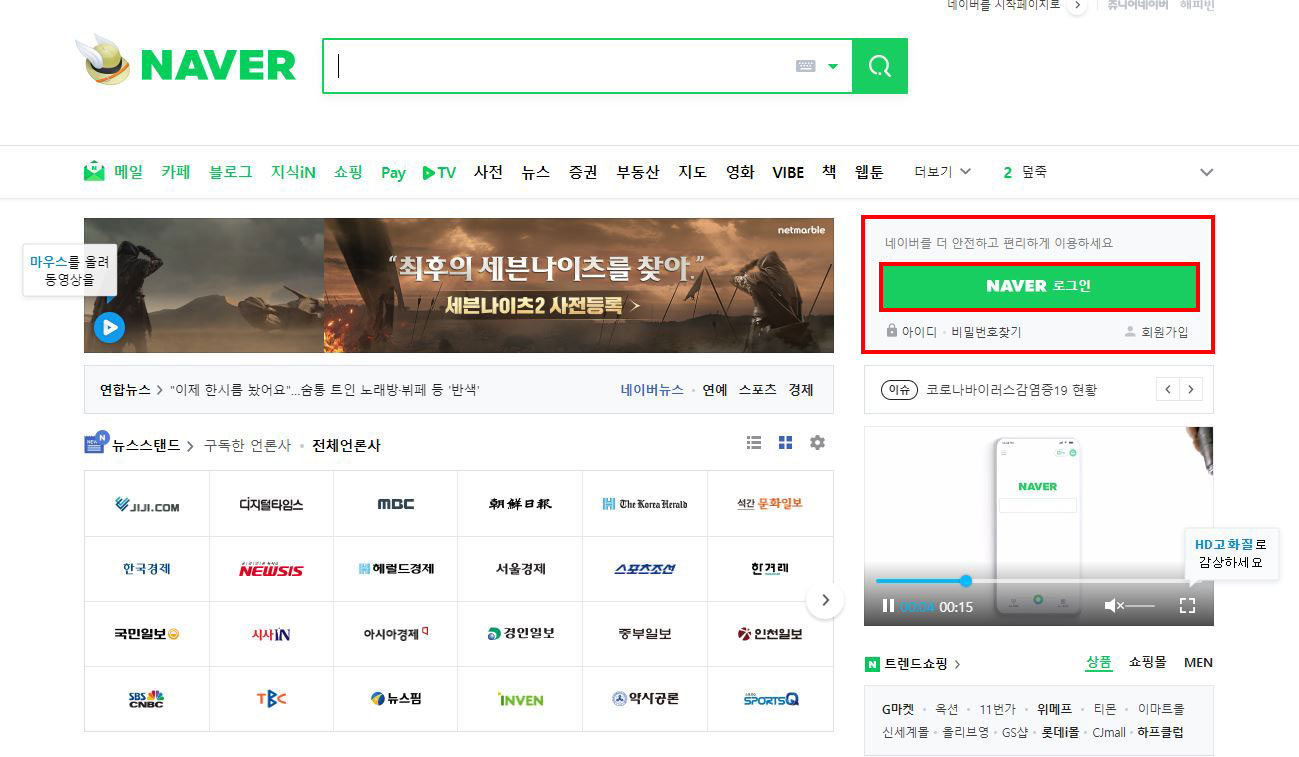
Task: Open 스포츠조선 press logo
Action: click(644, 569)
